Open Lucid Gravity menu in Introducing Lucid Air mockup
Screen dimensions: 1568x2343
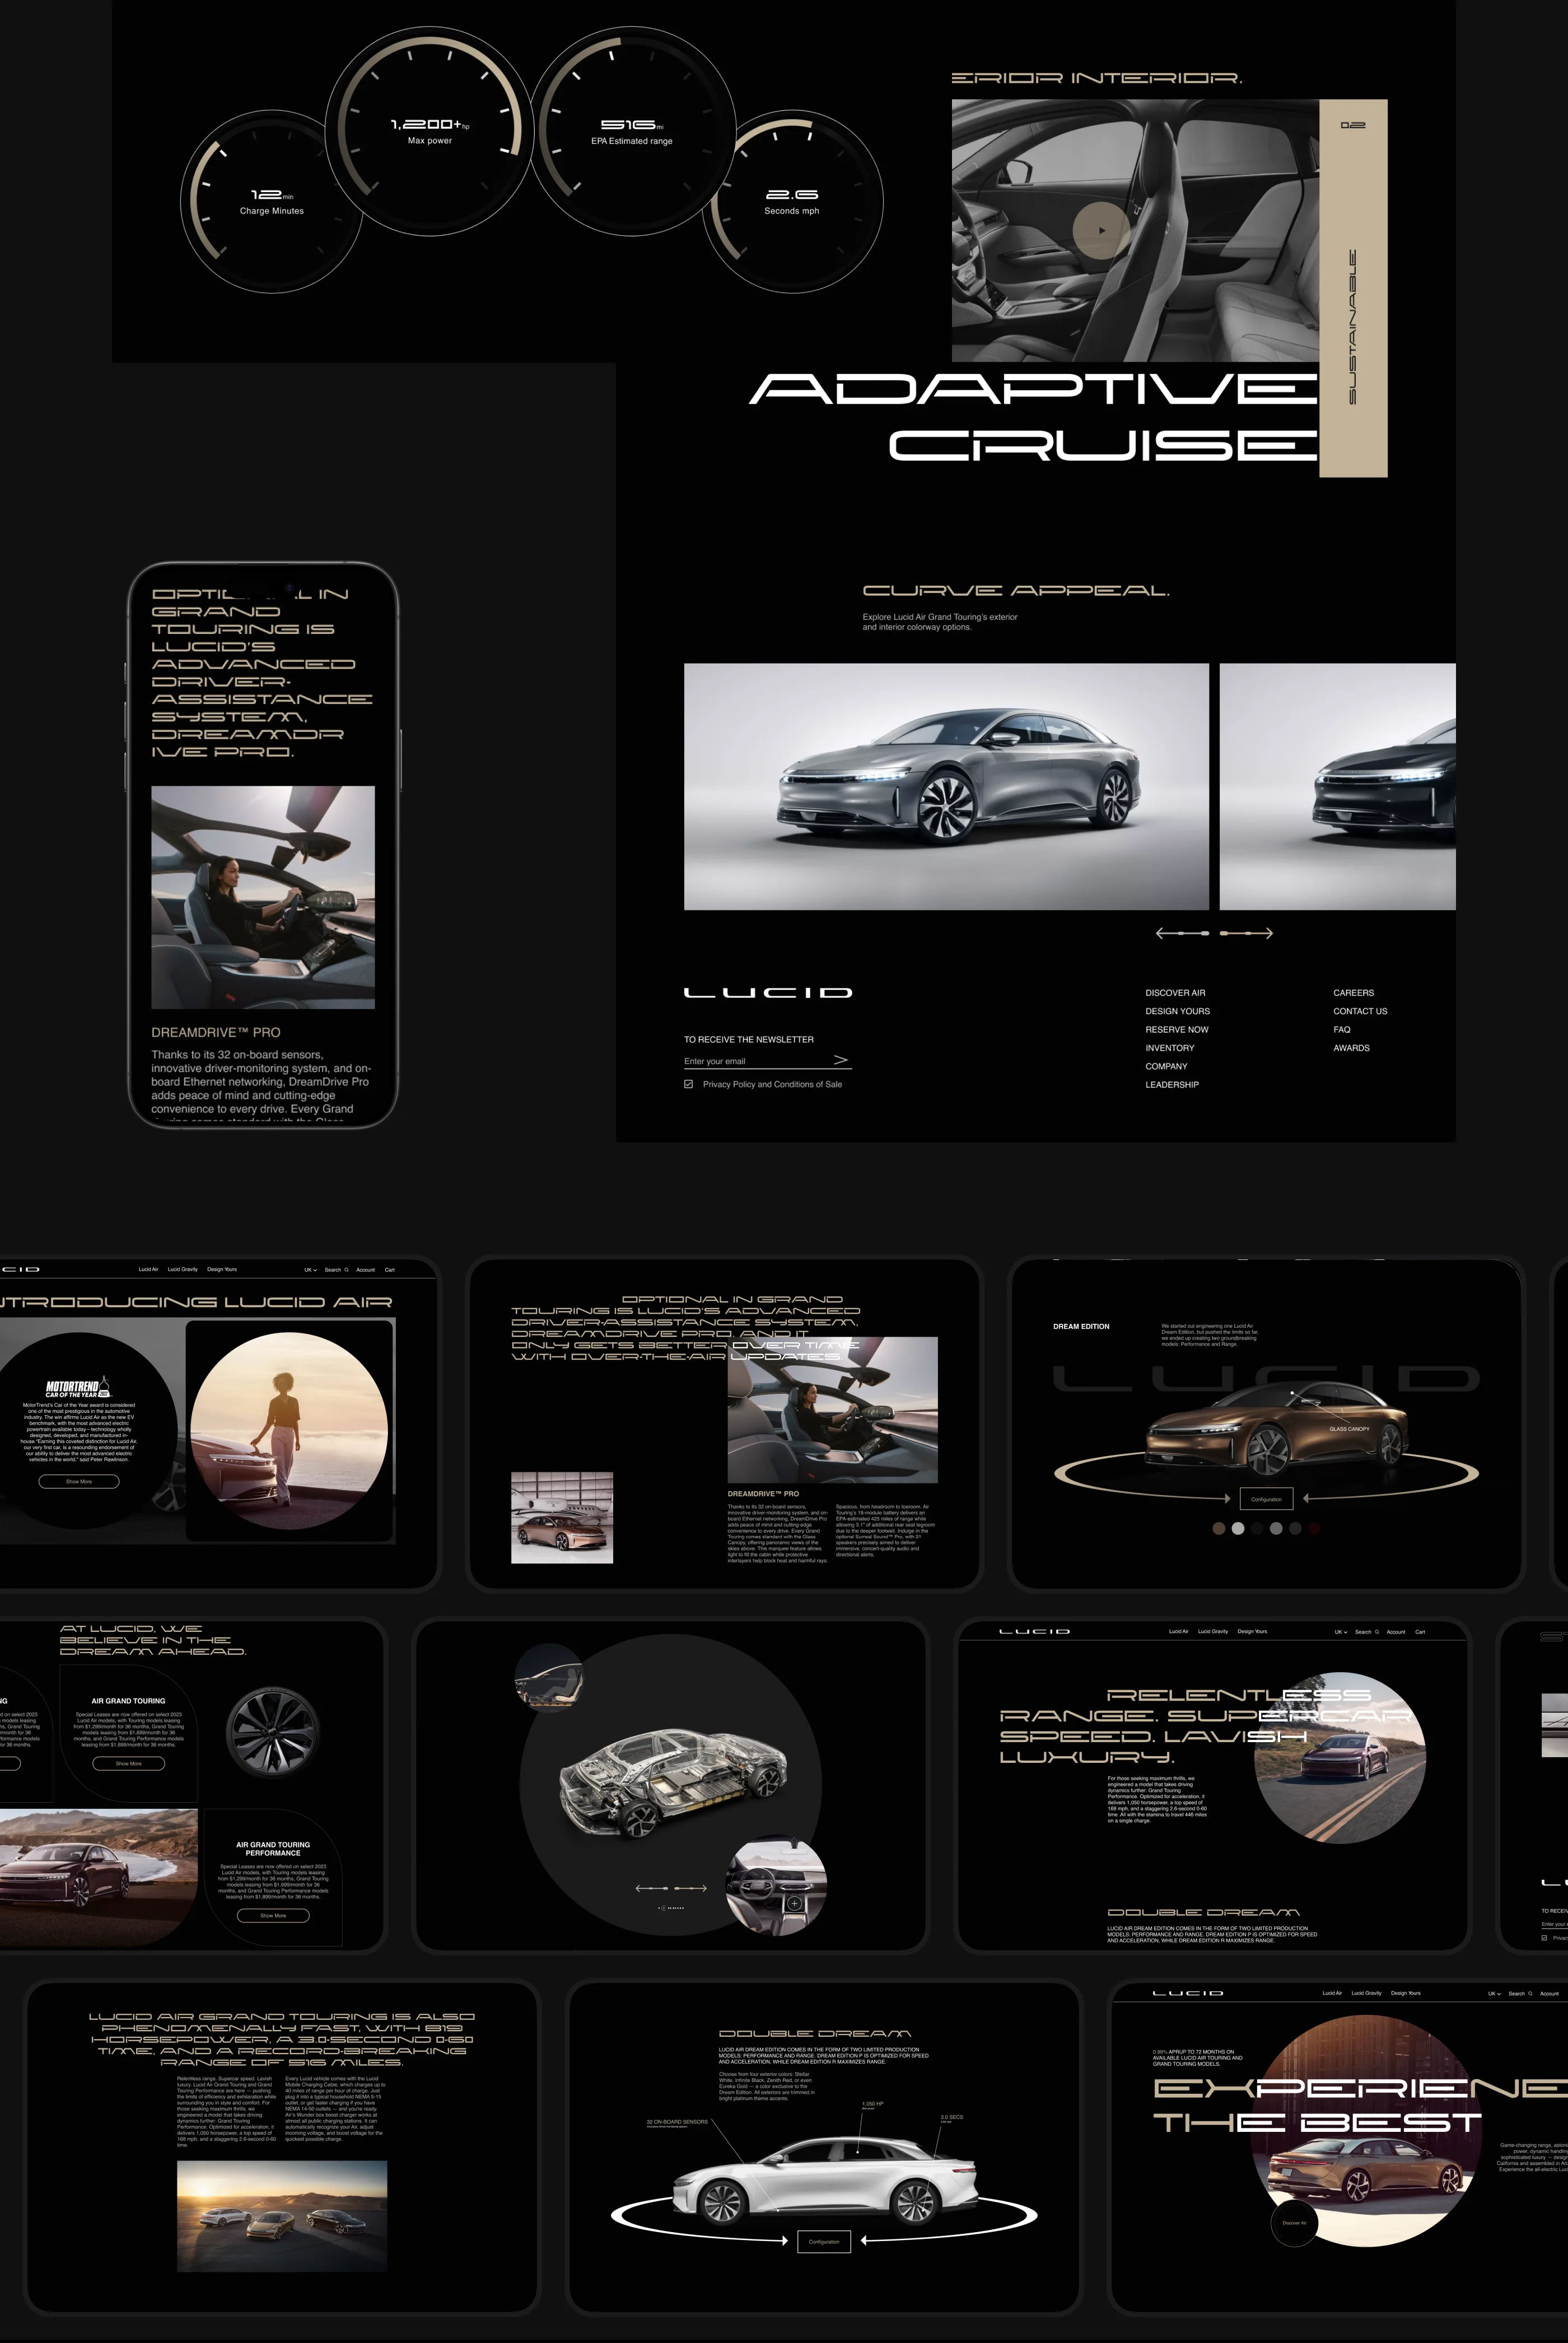183,1269
